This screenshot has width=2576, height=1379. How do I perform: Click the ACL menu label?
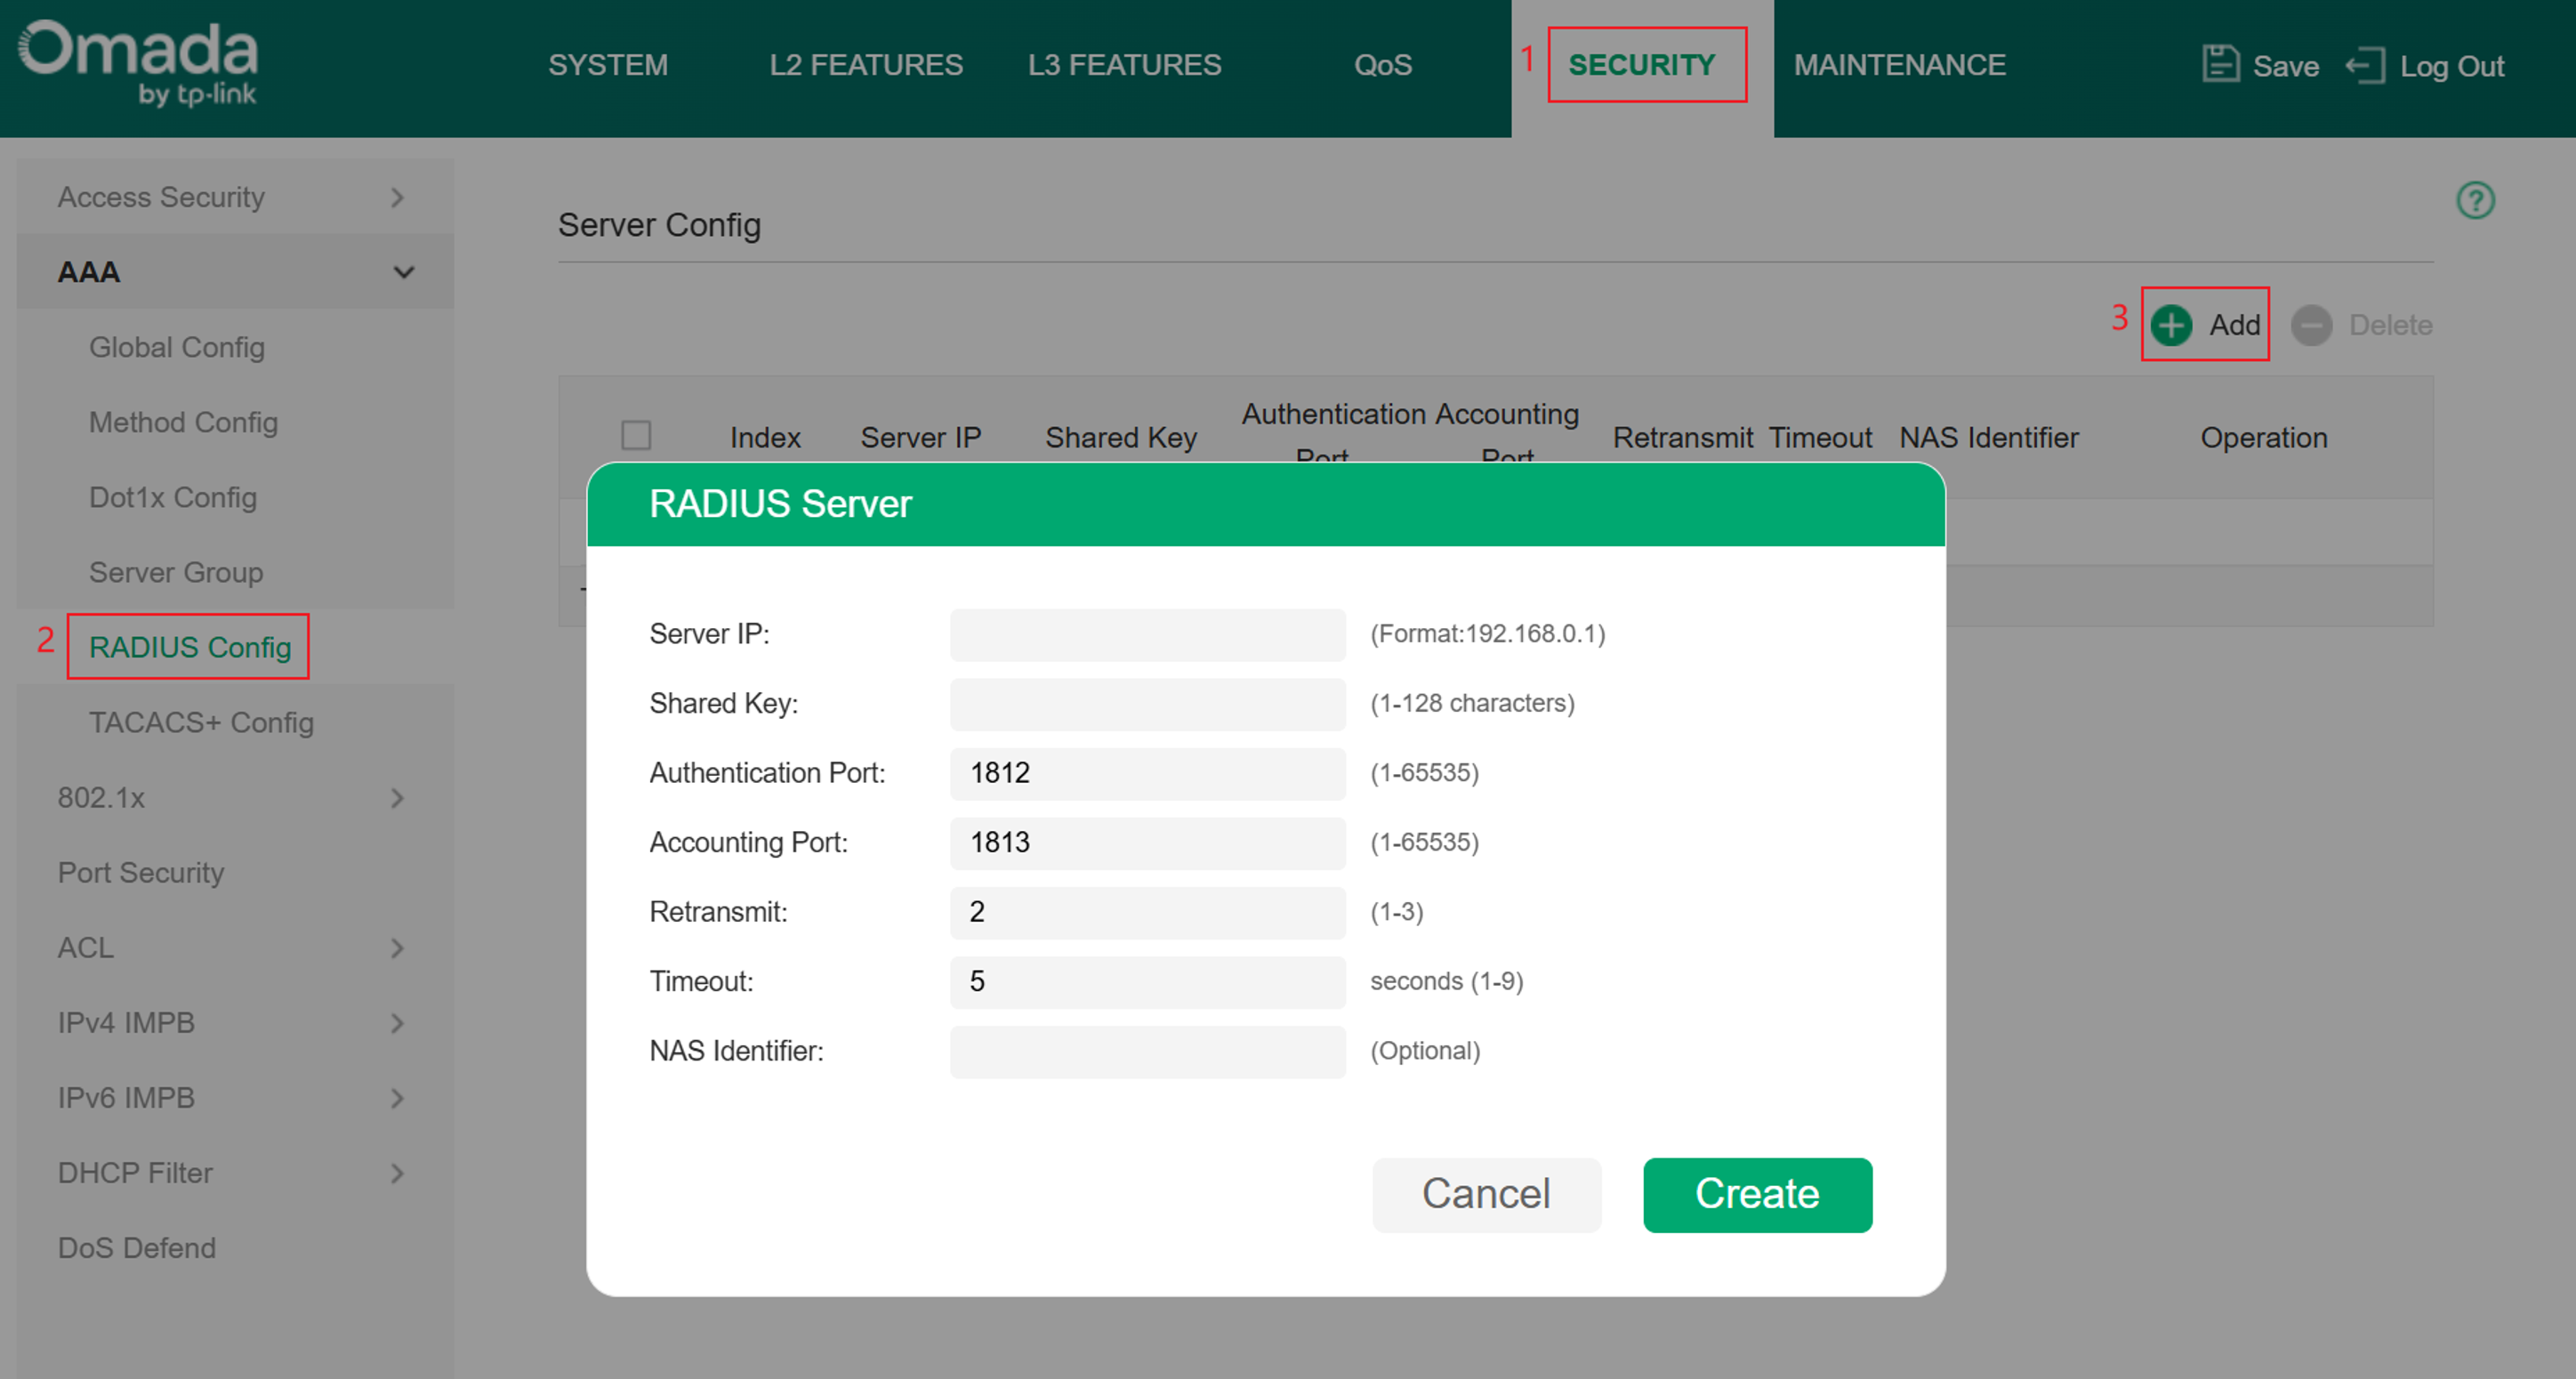(x=85, y=947)
